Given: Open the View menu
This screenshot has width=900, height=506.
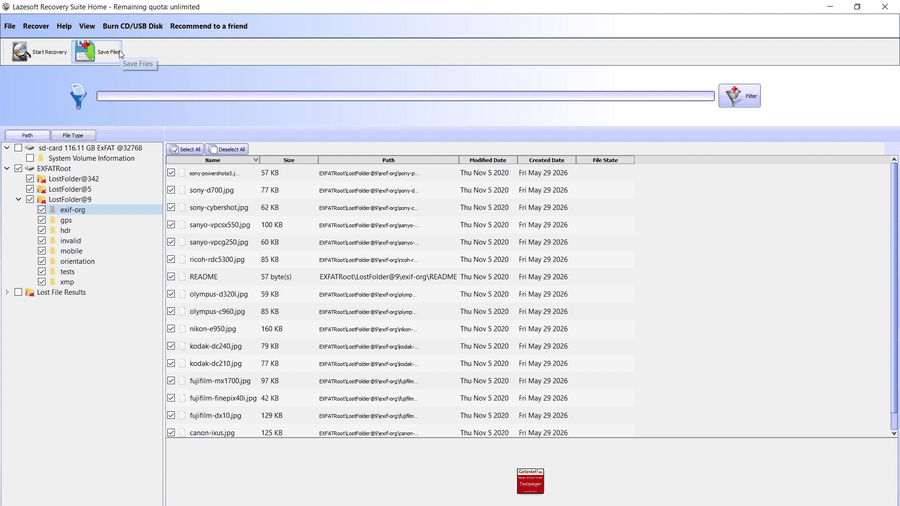Looking at the screenshot, I should [x=87, y=26].
